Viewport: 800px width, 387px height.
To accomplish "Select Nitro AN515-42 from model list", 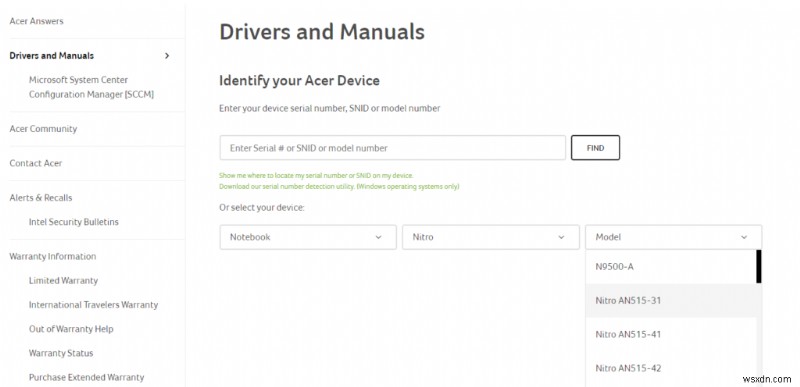I will (x=670, y=368).
